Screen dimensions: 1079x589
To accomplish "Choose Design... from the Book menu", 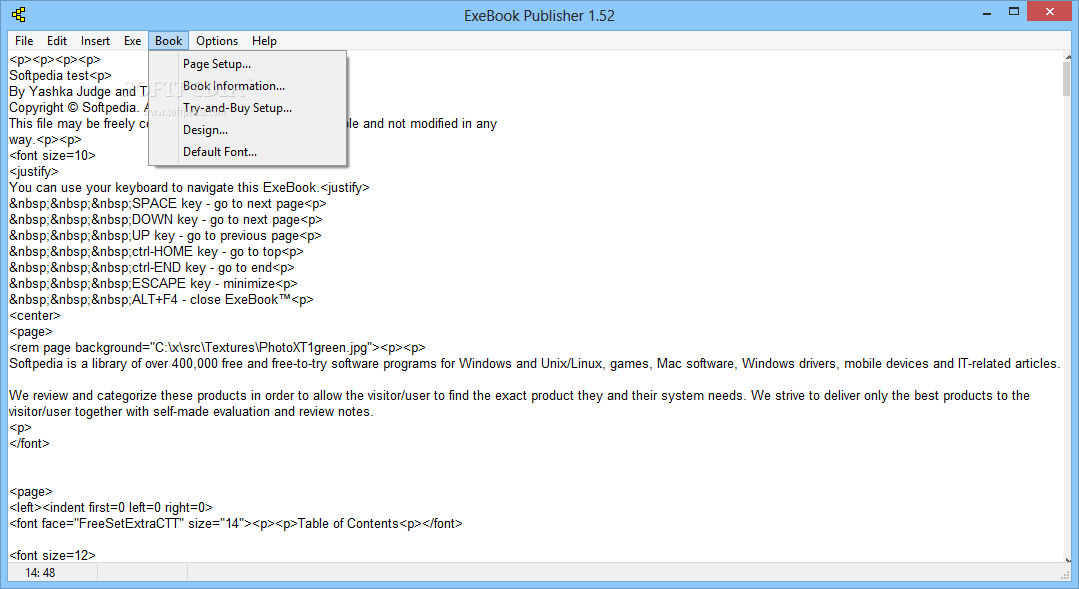I will 247,130.
